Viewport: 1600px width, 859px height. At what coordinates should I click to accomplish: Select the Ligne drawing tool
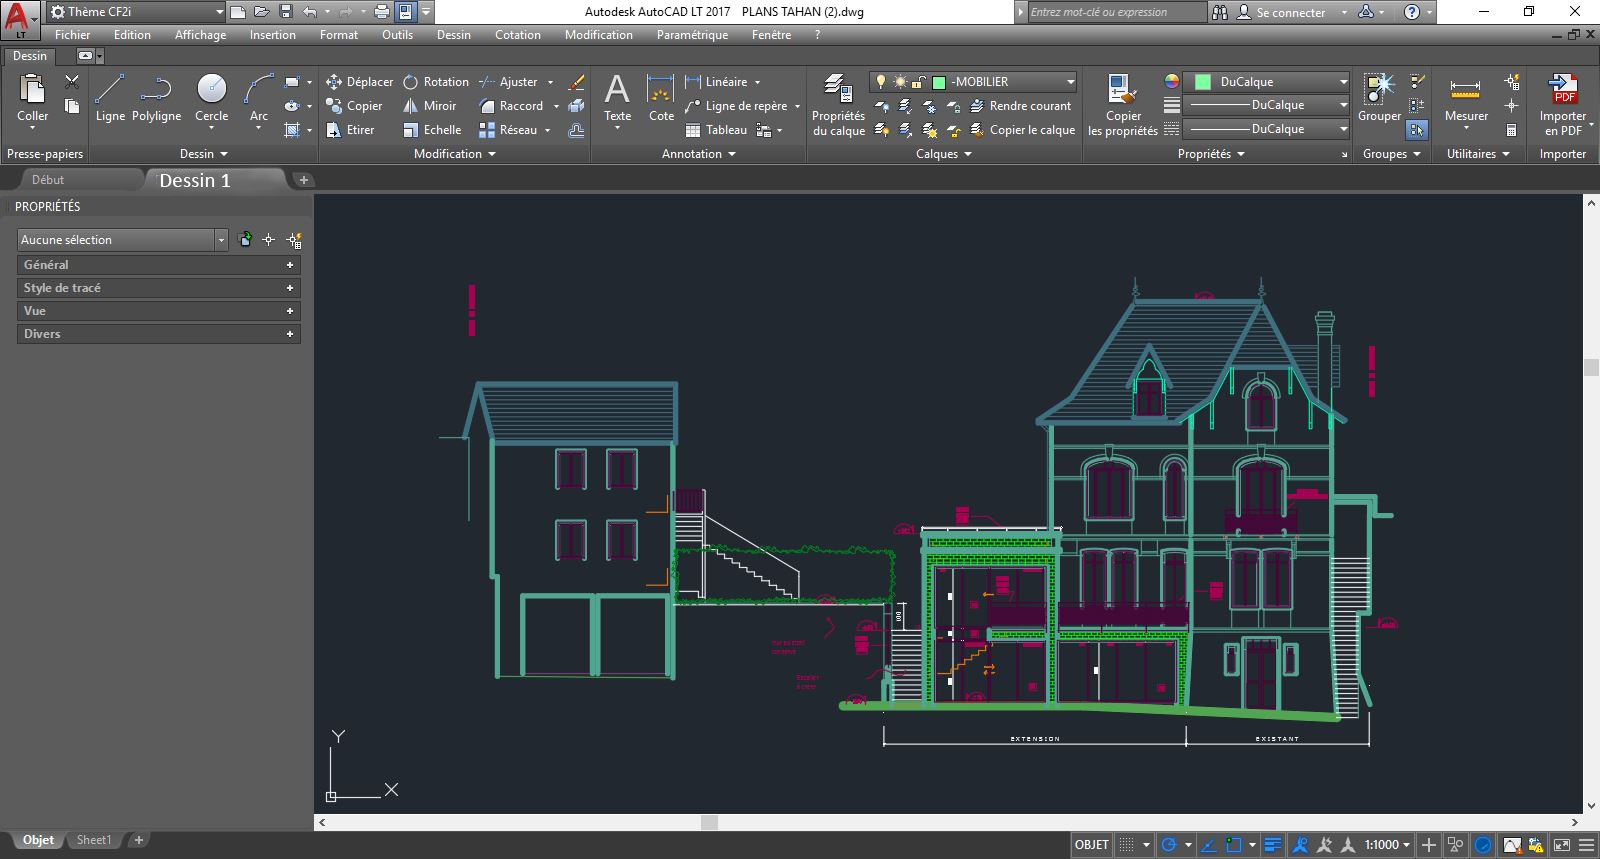110,98
